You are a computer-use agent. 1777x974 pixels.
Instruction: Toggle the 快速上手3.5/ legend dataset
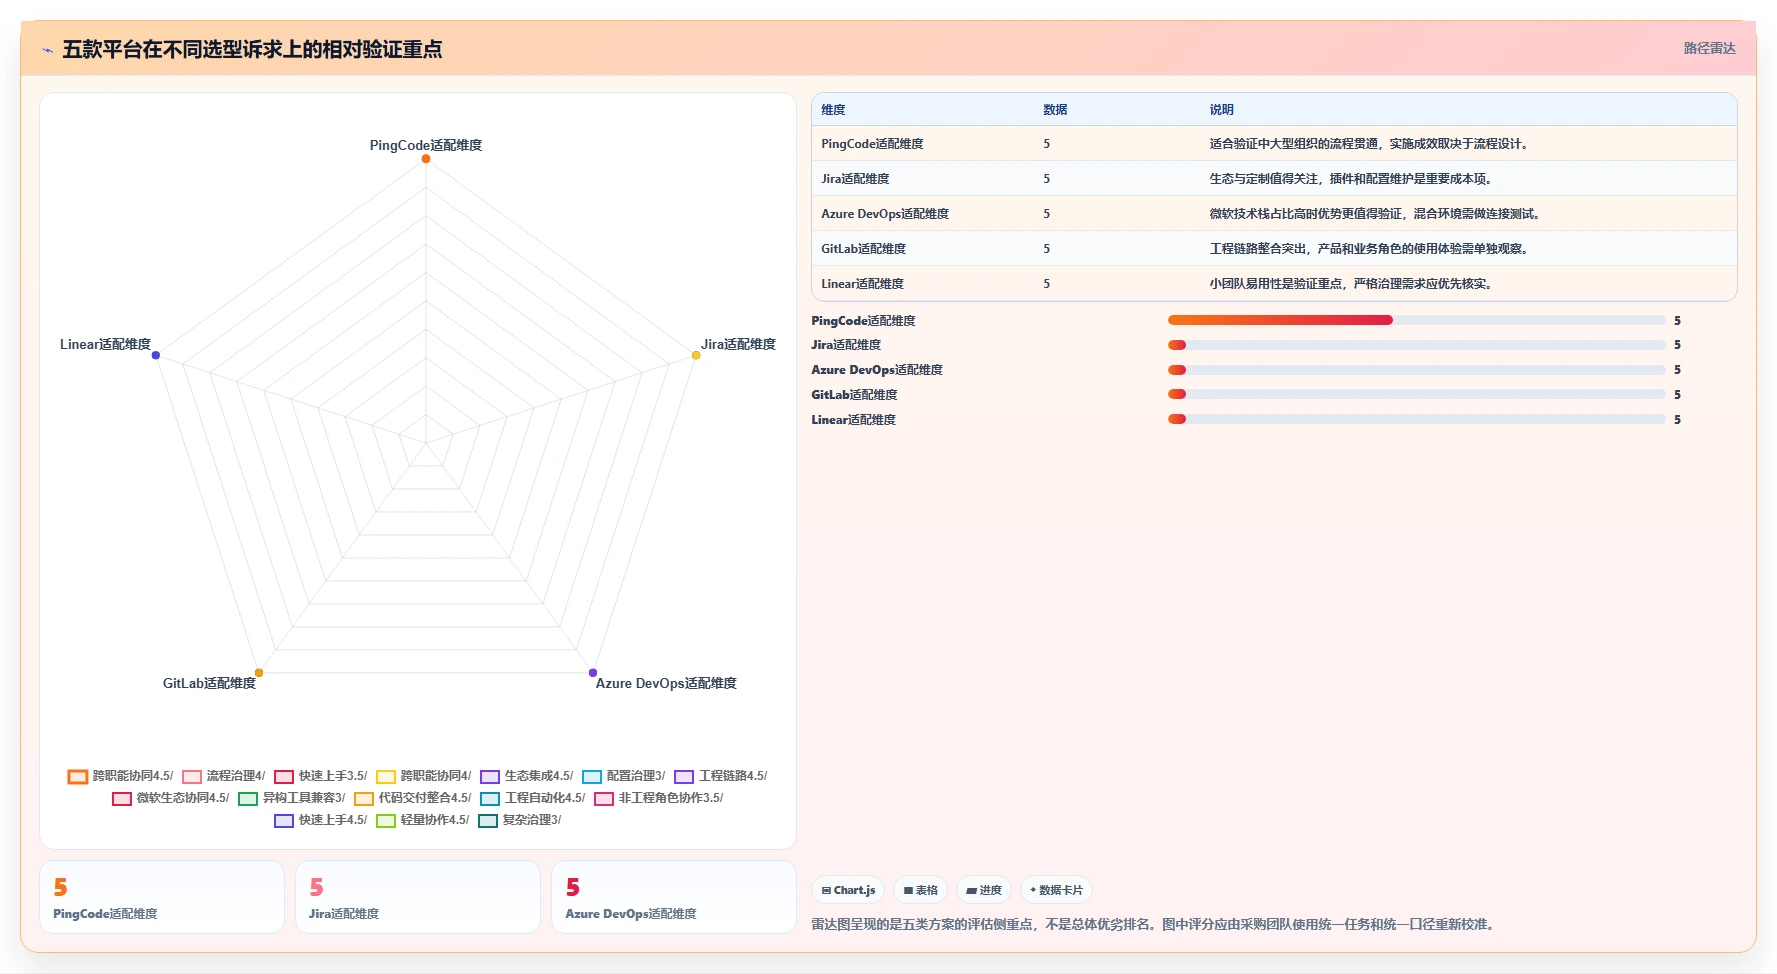(x=321, y=776)
